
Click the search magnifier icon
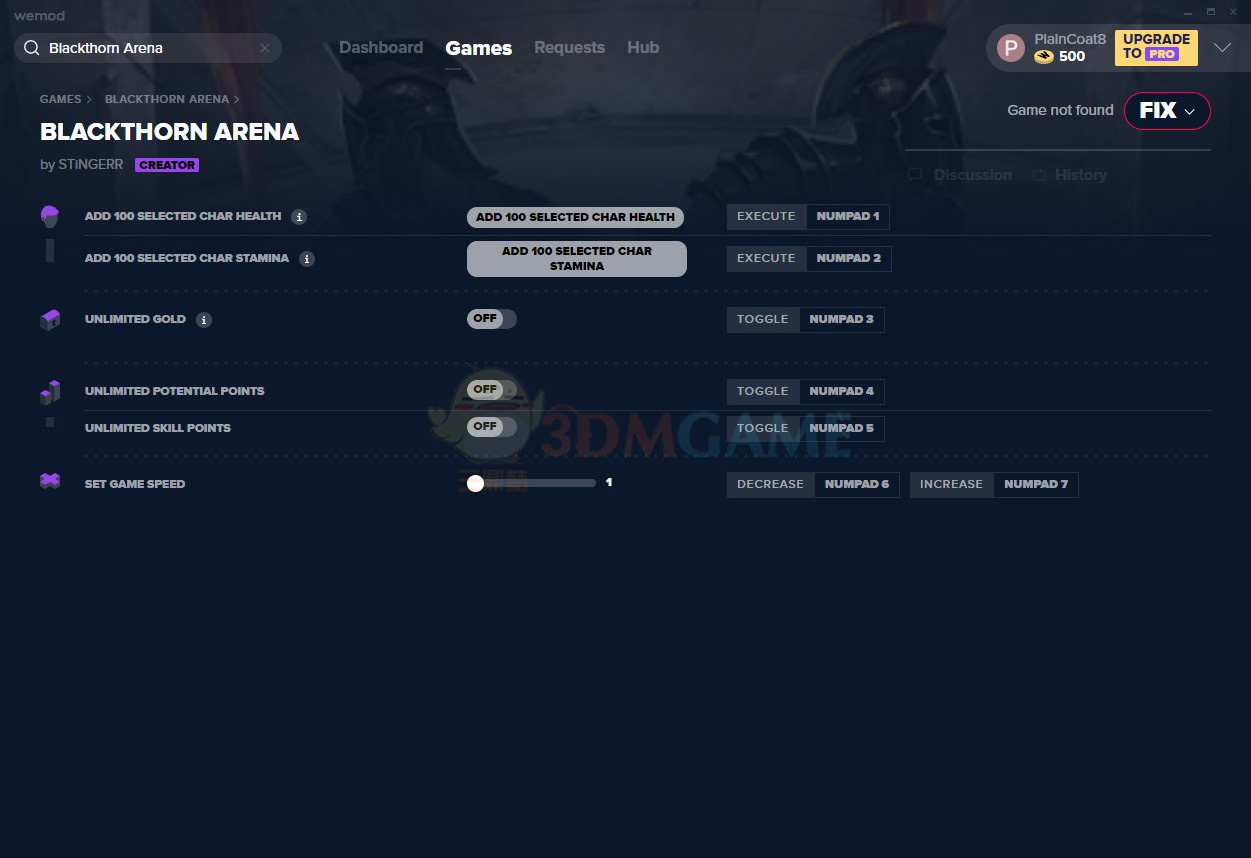click(31, 48)
